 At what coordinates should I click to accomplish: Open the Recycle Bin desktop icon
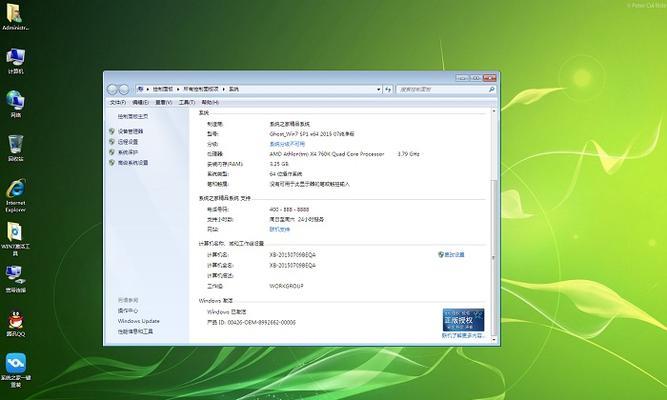pos(15,148)
